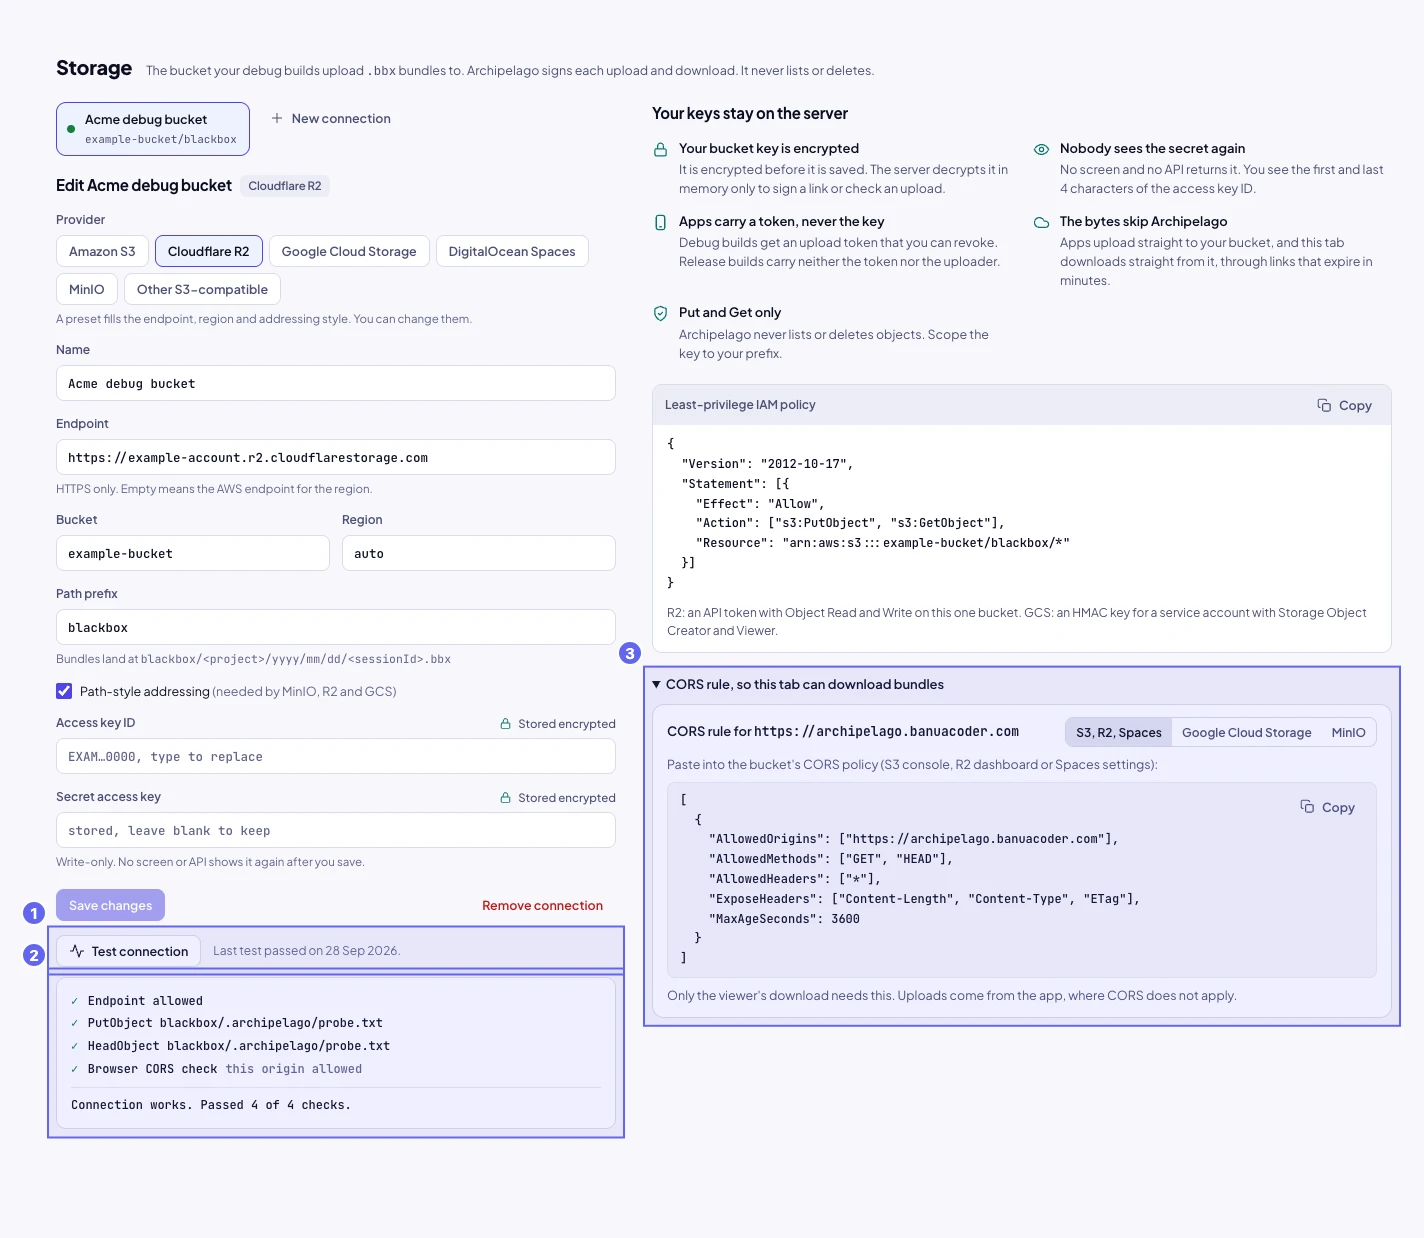Viewport: 1424px width, 1238px height.
Task: Click the Remove connection link
Action: click(x=542, y=905)
